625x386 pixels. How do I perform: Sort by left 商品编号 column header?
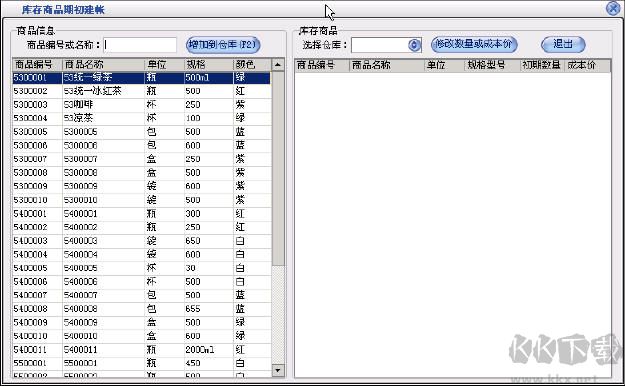tap(37, 64)
